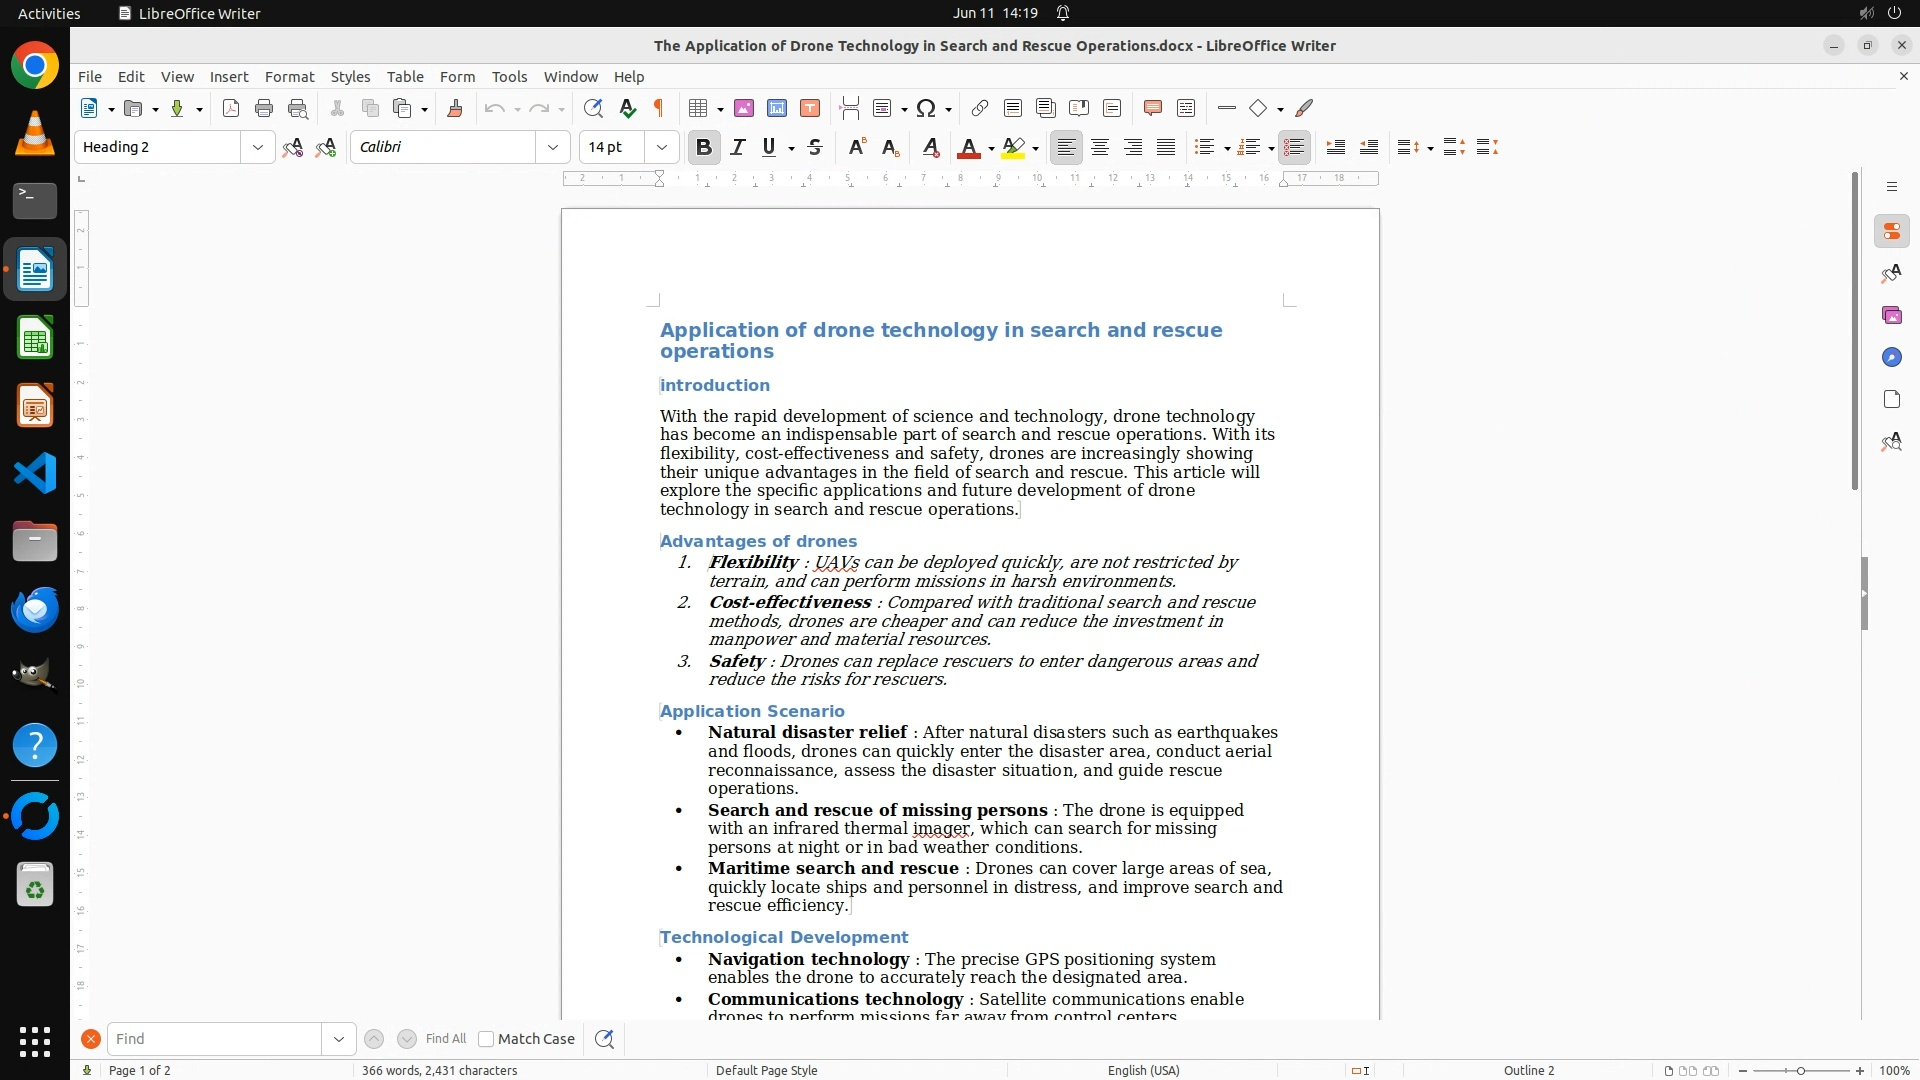1920x1080 pixels.
Task: Toggle Italic formatting button
Action: 738,148
